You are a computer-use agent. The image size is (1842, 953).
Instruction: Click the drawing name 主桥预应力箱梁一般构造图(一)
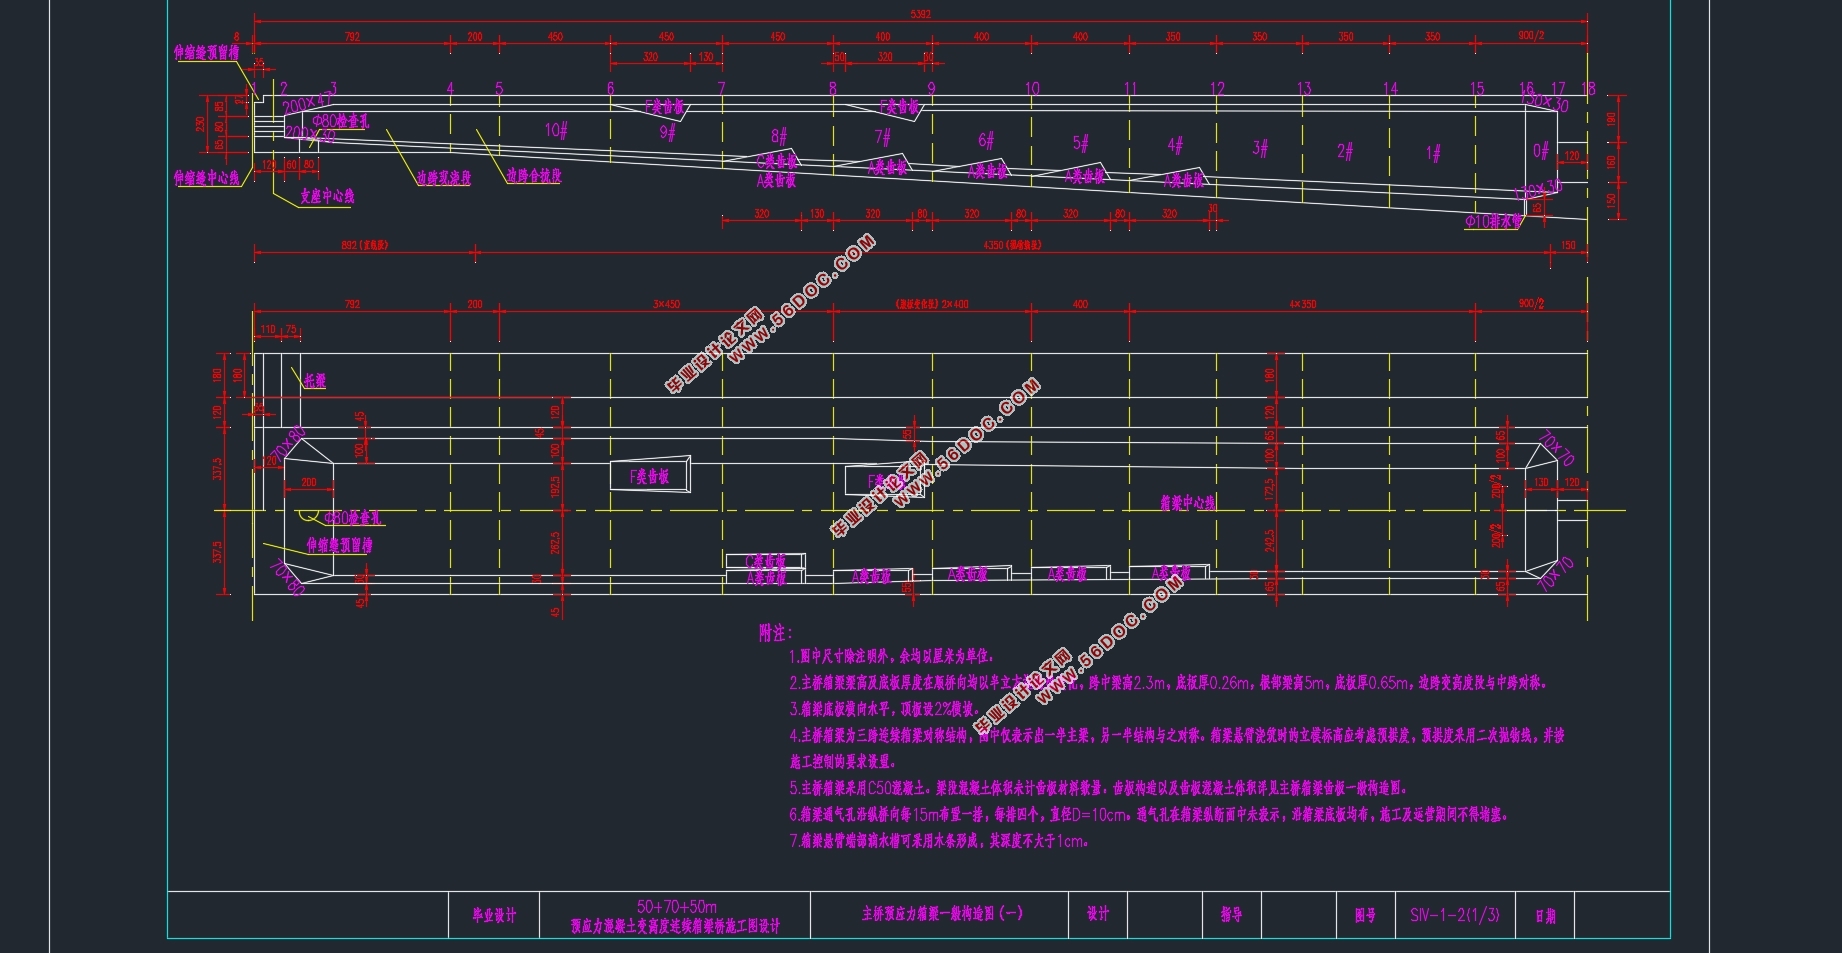[943, 913]
